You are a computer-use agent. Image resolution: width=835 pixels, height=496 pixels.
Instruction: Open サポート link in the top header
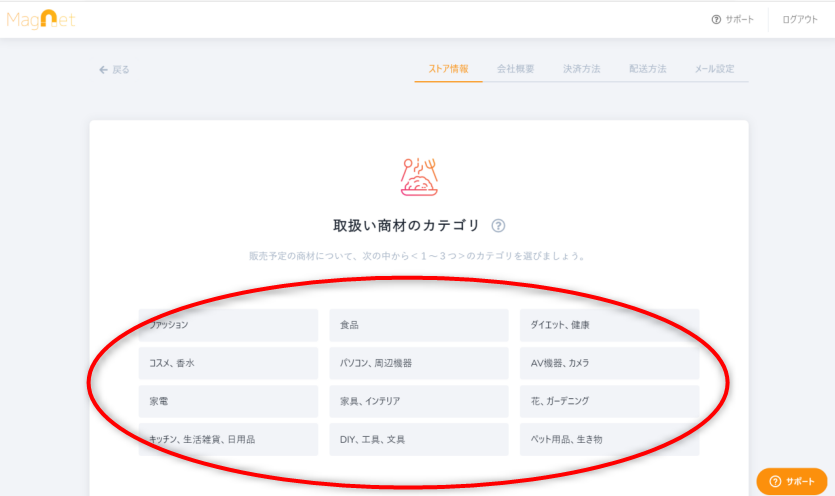coord(733,20)
